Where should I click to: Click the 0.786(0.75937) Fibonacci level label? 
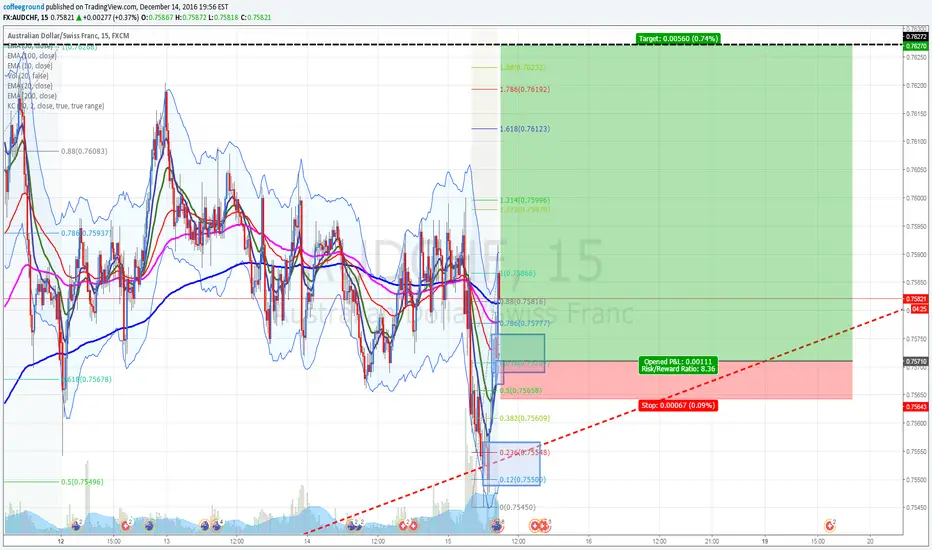pyautogui.click(x=86, y=233)
